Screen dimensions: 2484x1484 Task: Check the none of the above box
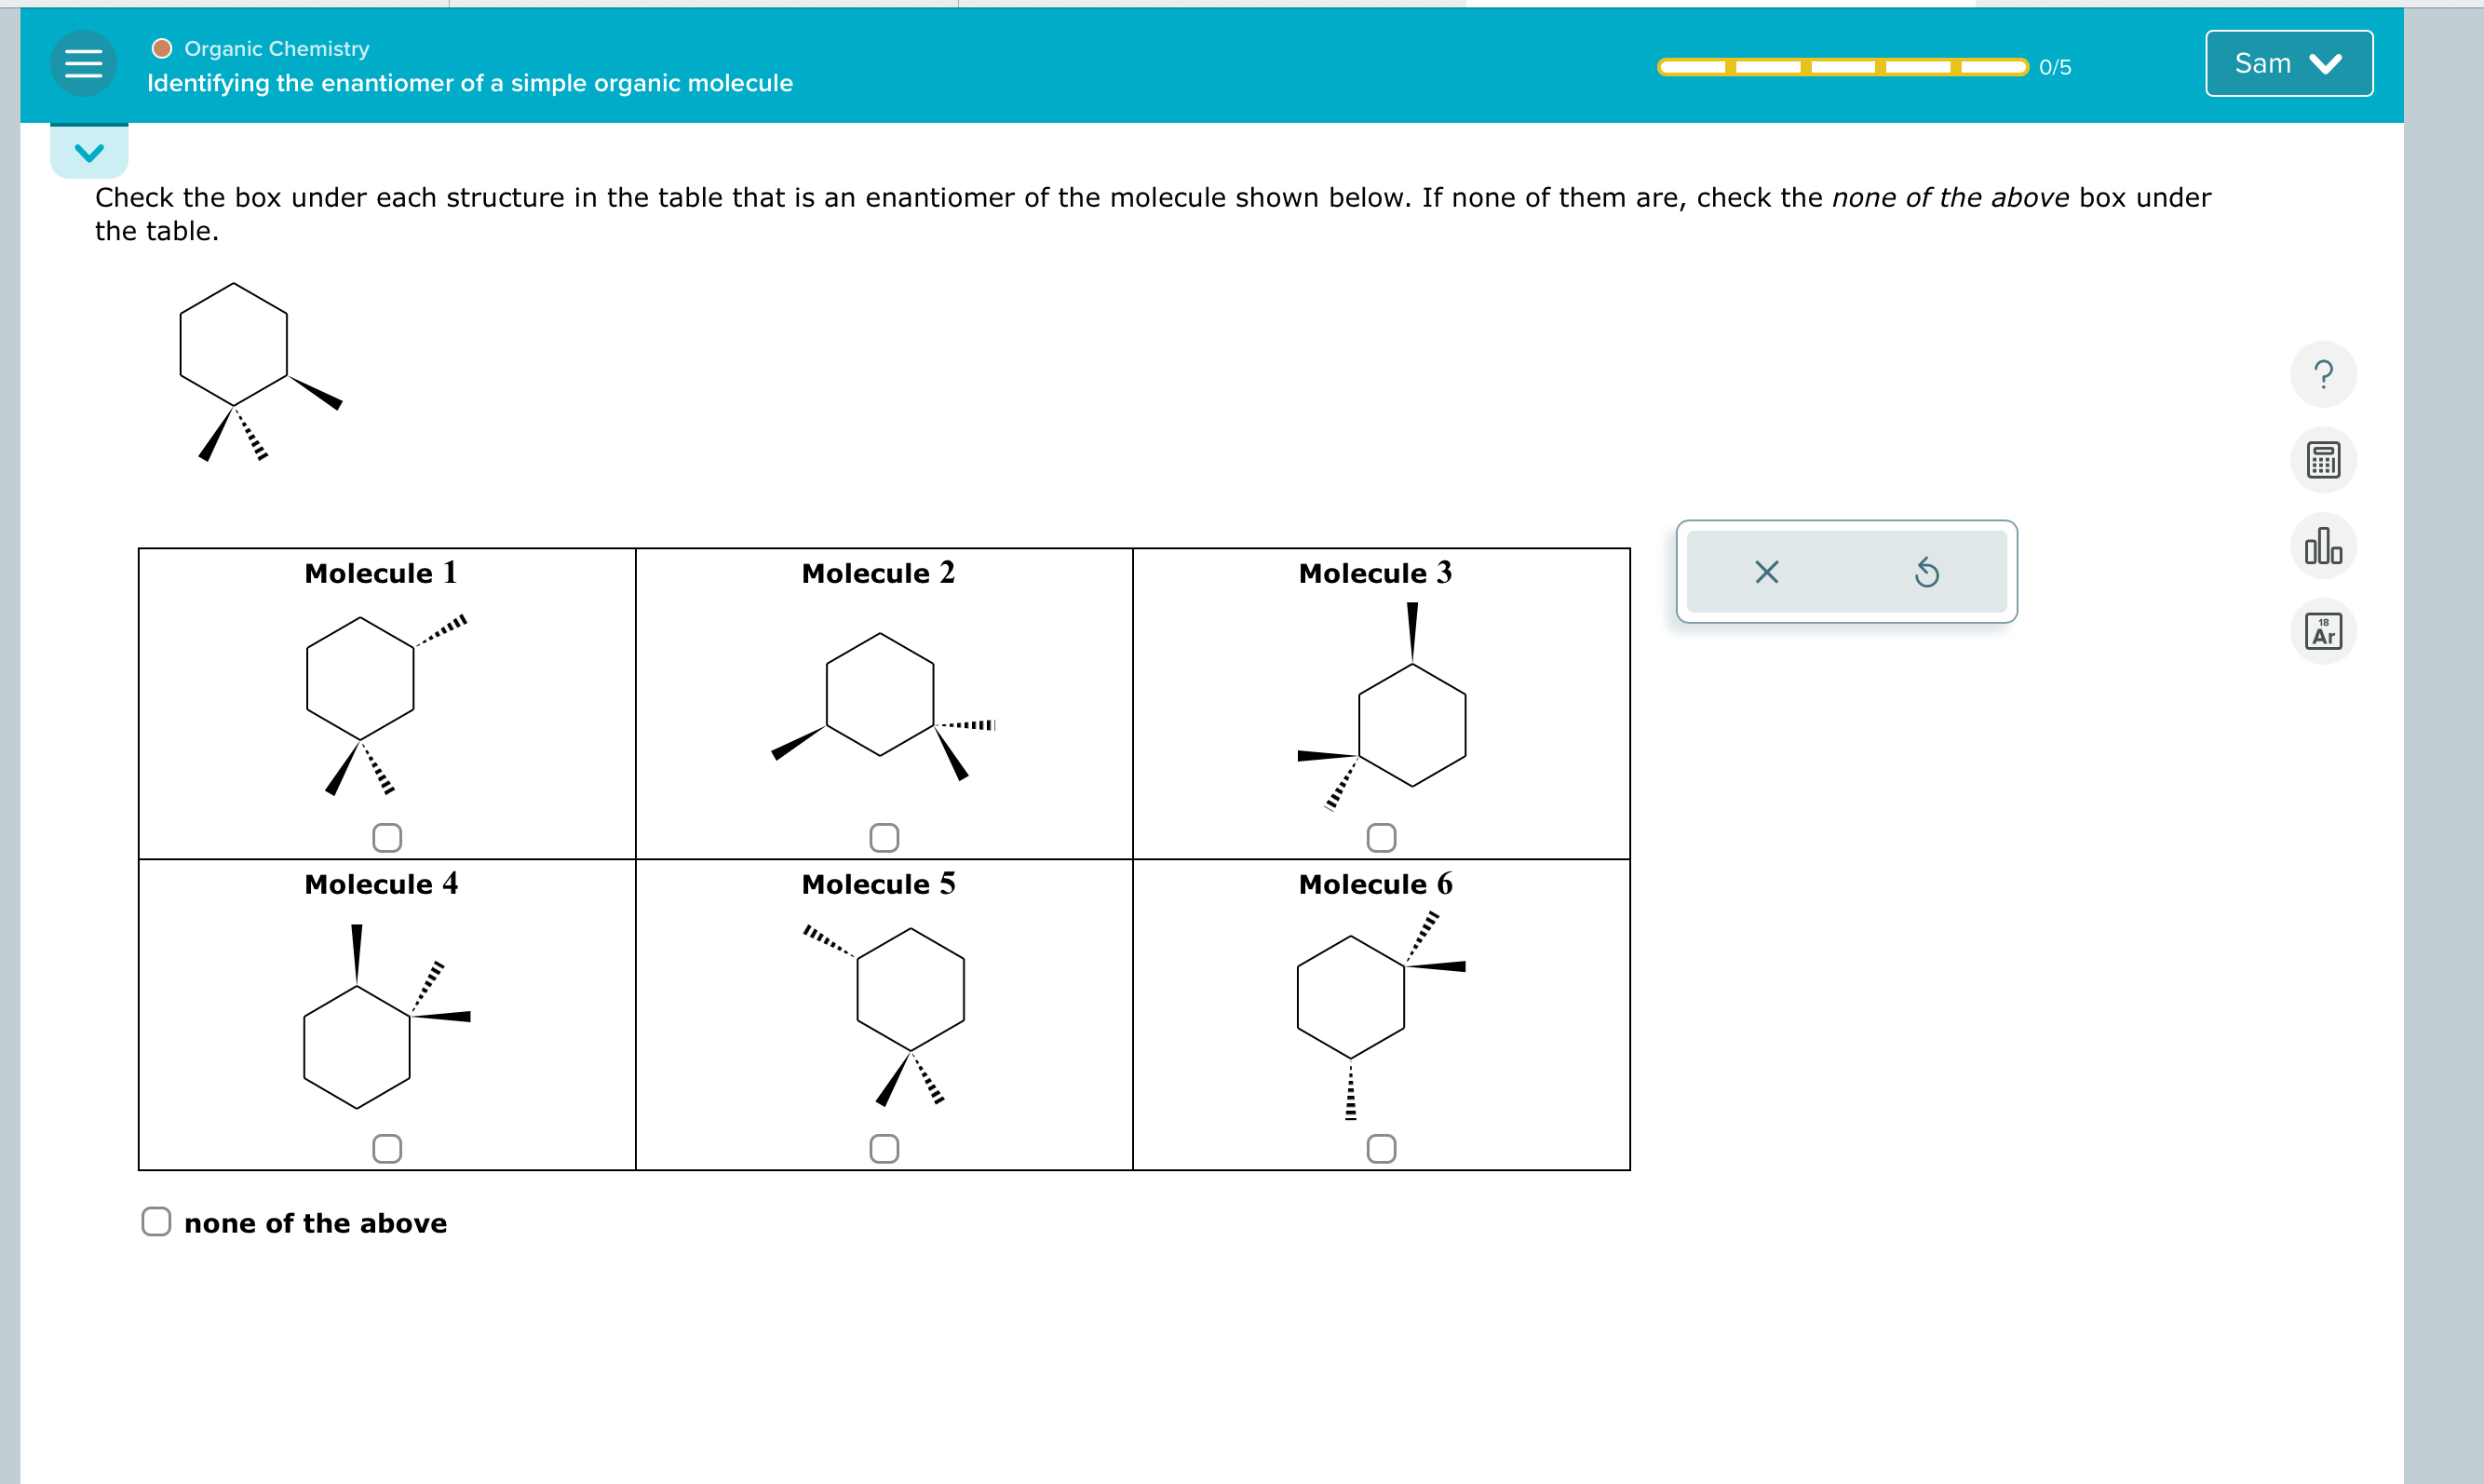coord(156,1221)
